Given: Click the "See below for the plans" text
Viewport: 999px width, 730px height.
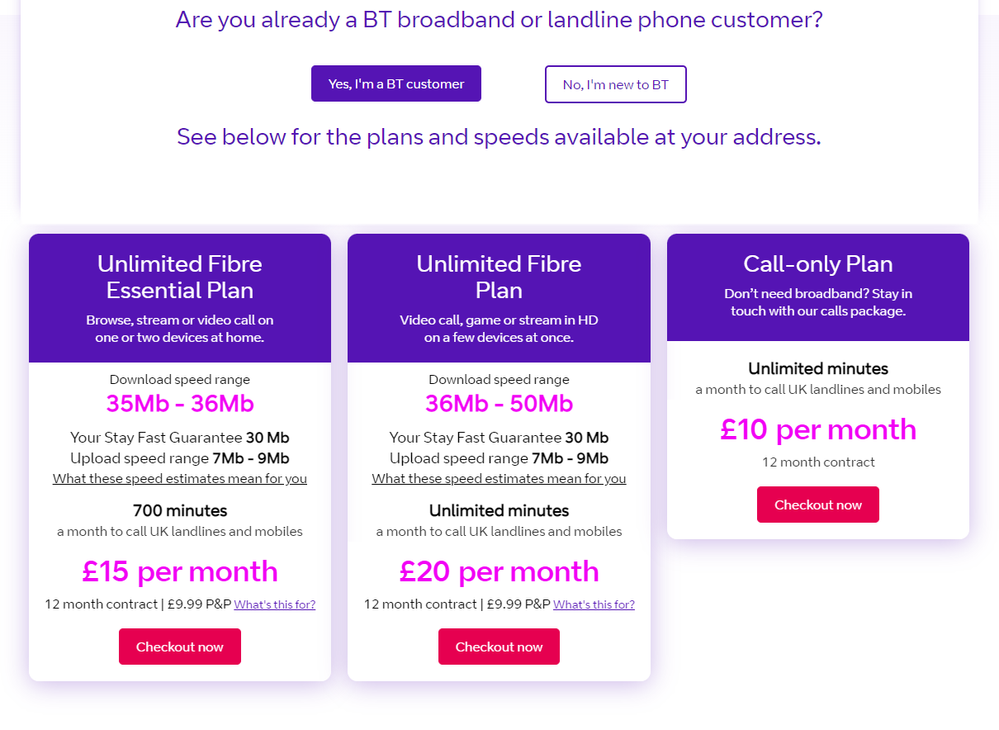Looking at the screenshot, I should click(x=499, y=137).
